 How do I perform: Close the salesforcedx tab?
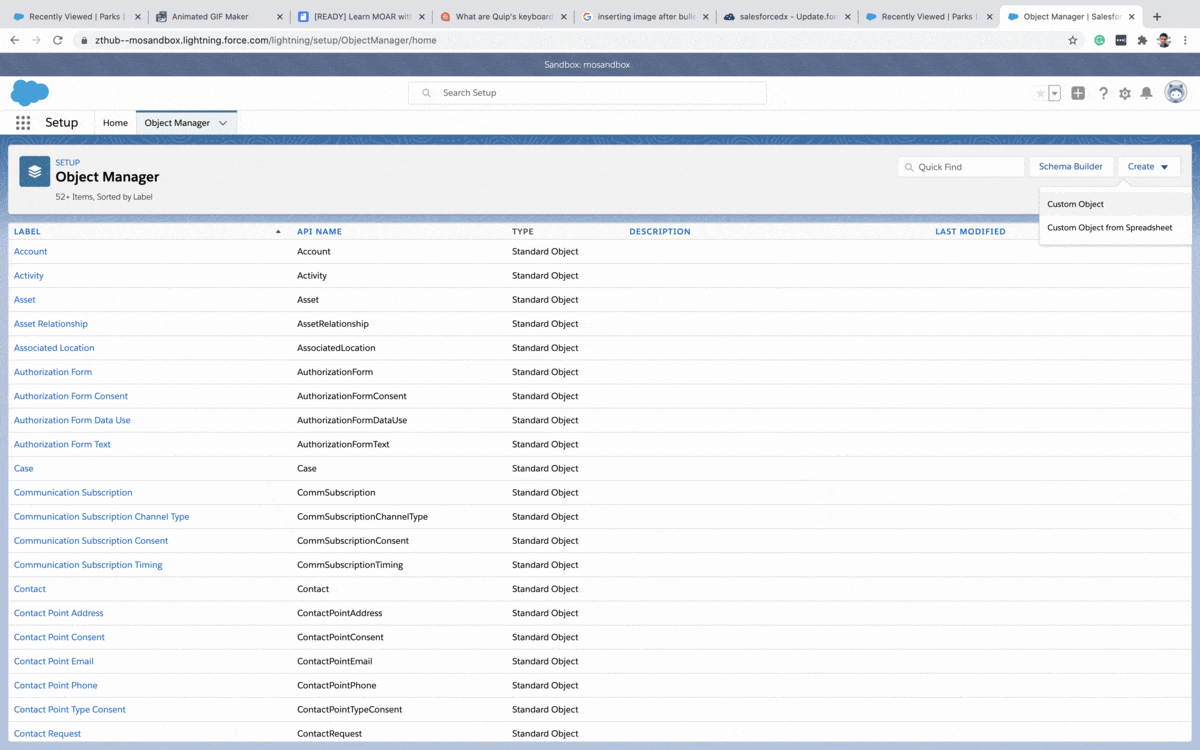click(x=848, y=17)
